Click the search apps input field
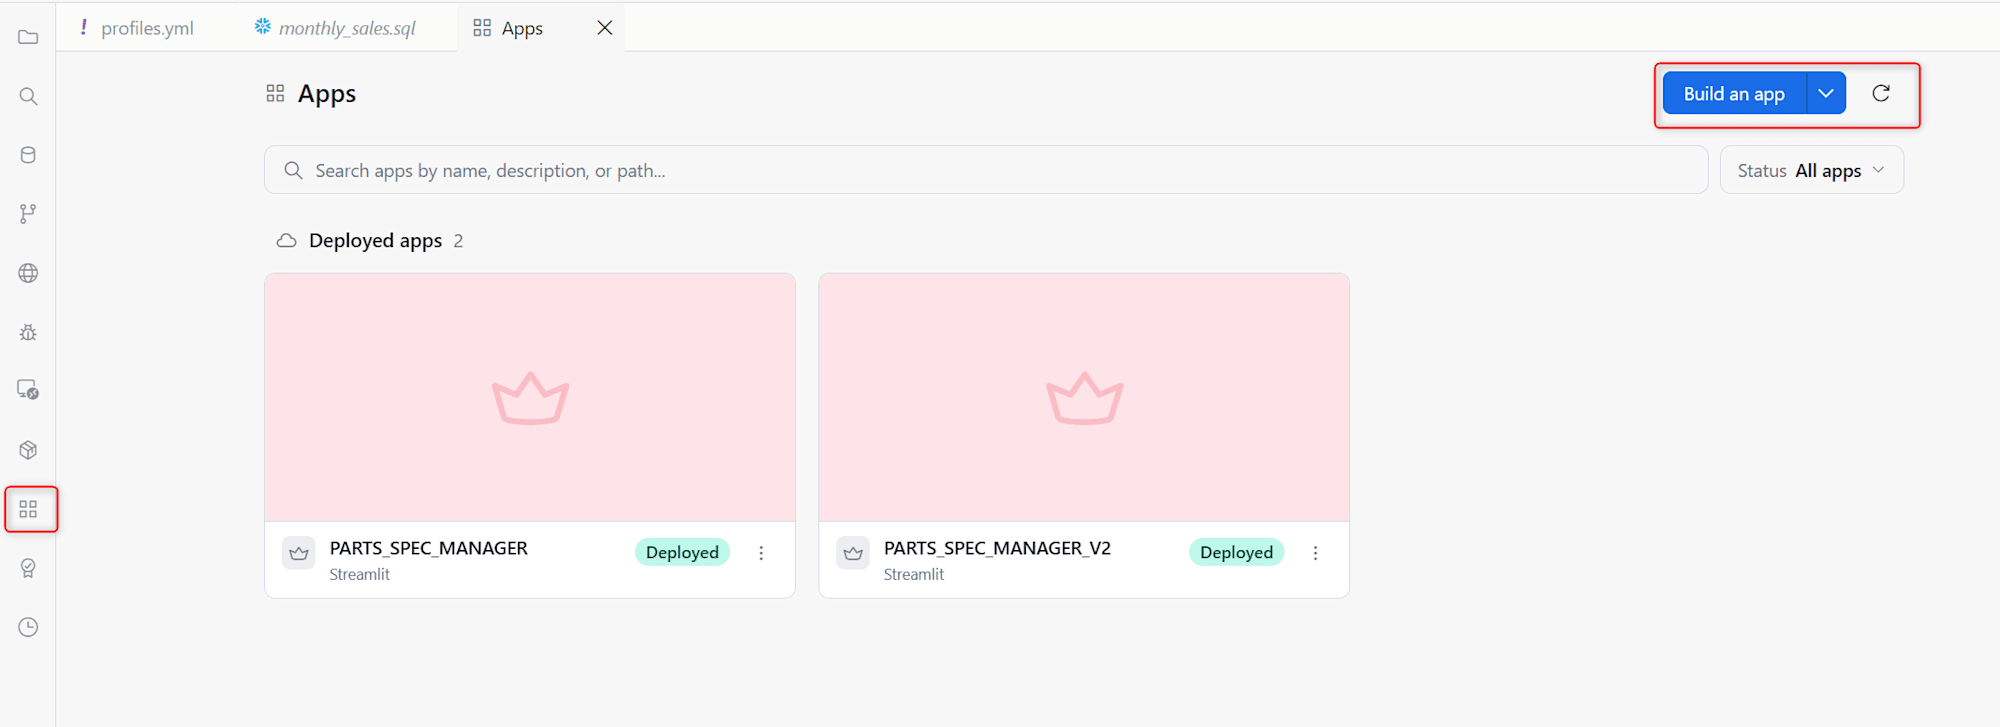Image resolution: width=2000 pixels, height=727 pixels. 986,170
